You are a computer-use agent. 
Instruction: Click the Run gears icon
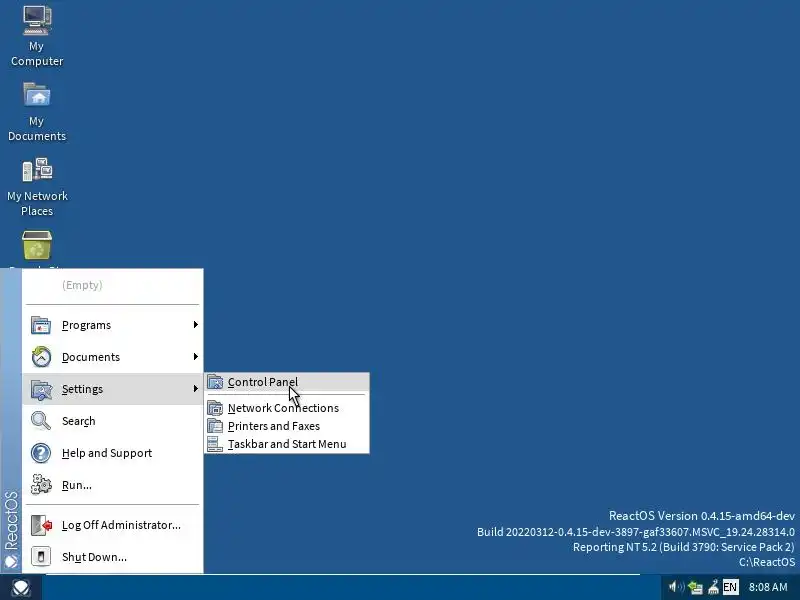[41, 485]
